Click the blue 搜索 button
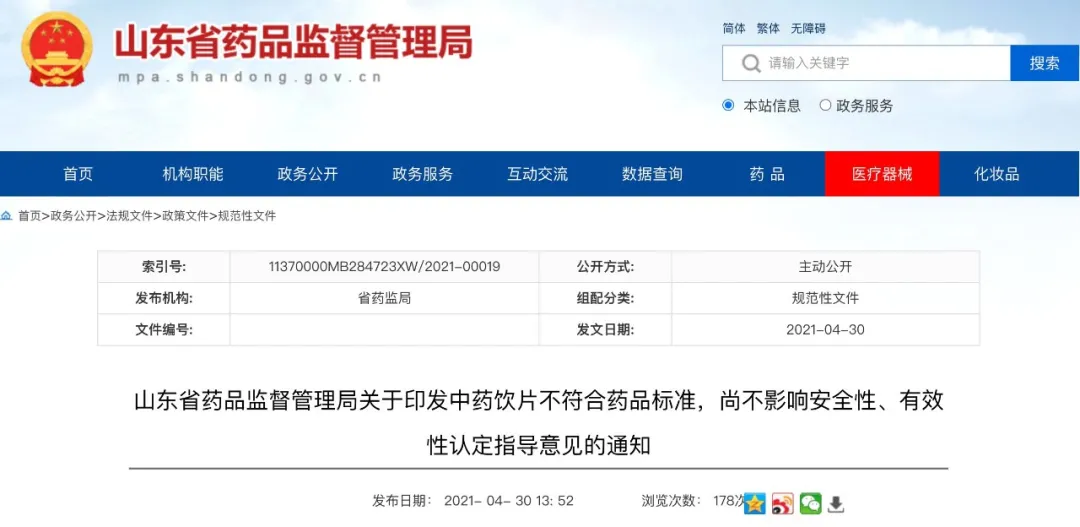Image resolution: width=1080 pixels, height=527 pixels. click(1044, 63)
